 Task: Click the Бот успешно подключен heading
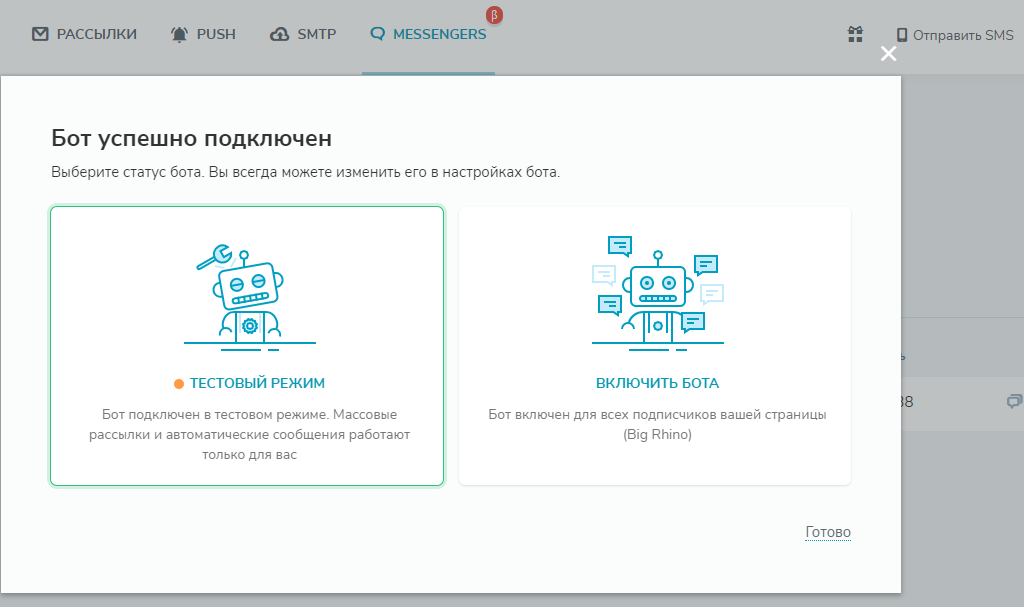[x=191, y=139]
